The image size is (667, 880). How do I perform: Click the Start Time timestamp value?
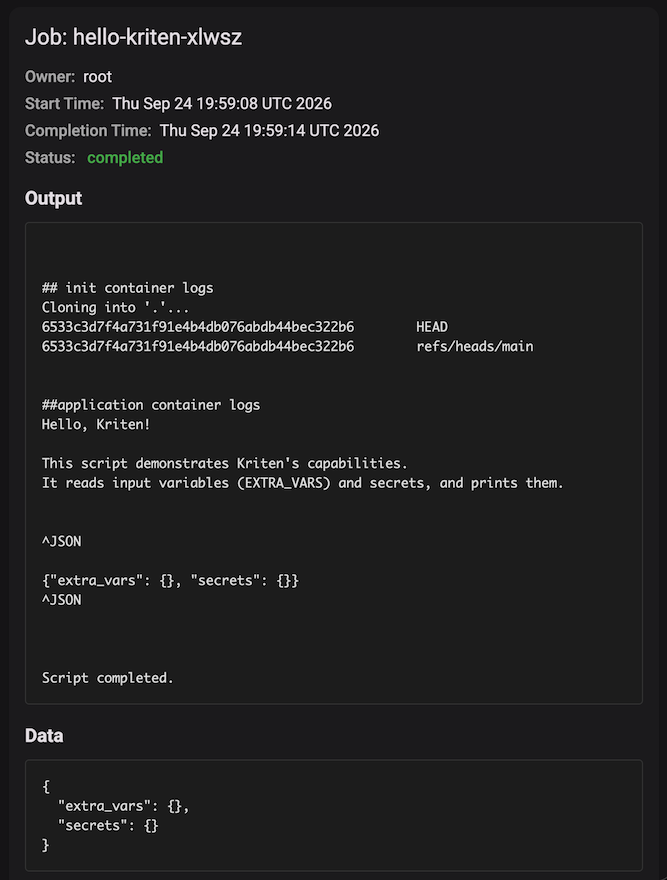click(222, 103)
